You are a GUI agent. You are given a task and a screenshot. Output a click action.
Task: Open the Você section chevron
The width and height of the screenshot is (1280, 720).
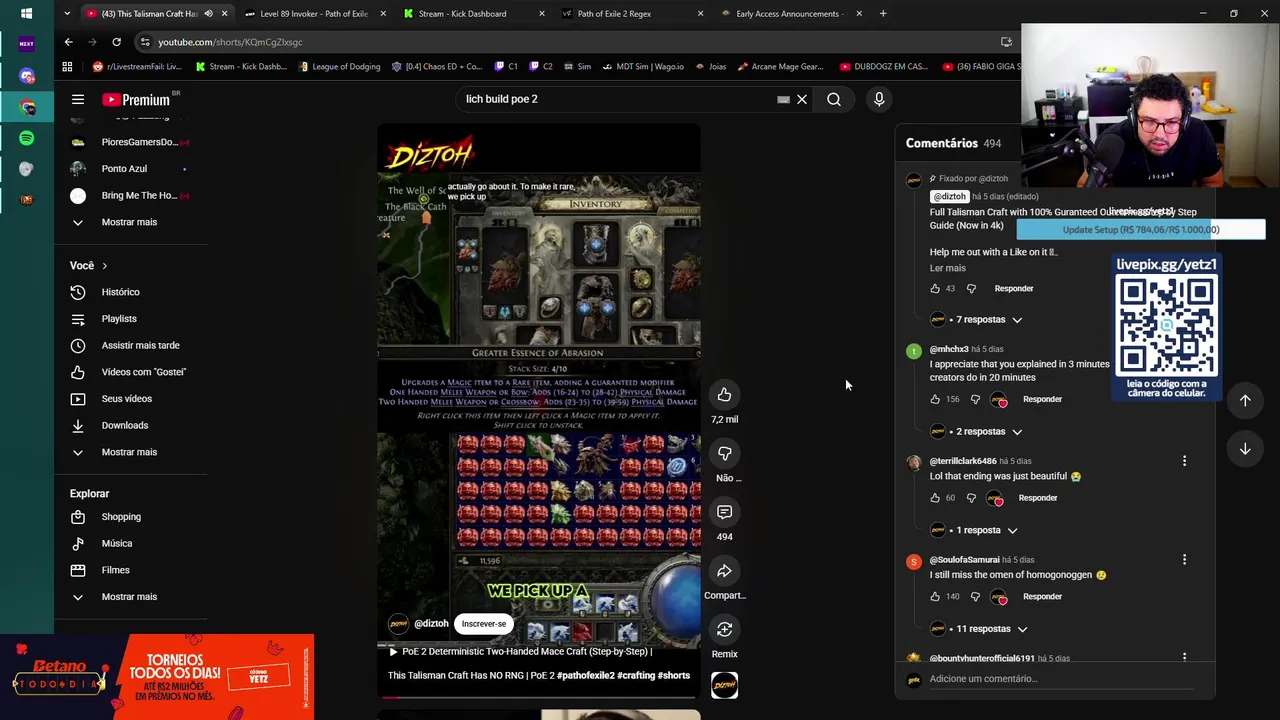104,266
